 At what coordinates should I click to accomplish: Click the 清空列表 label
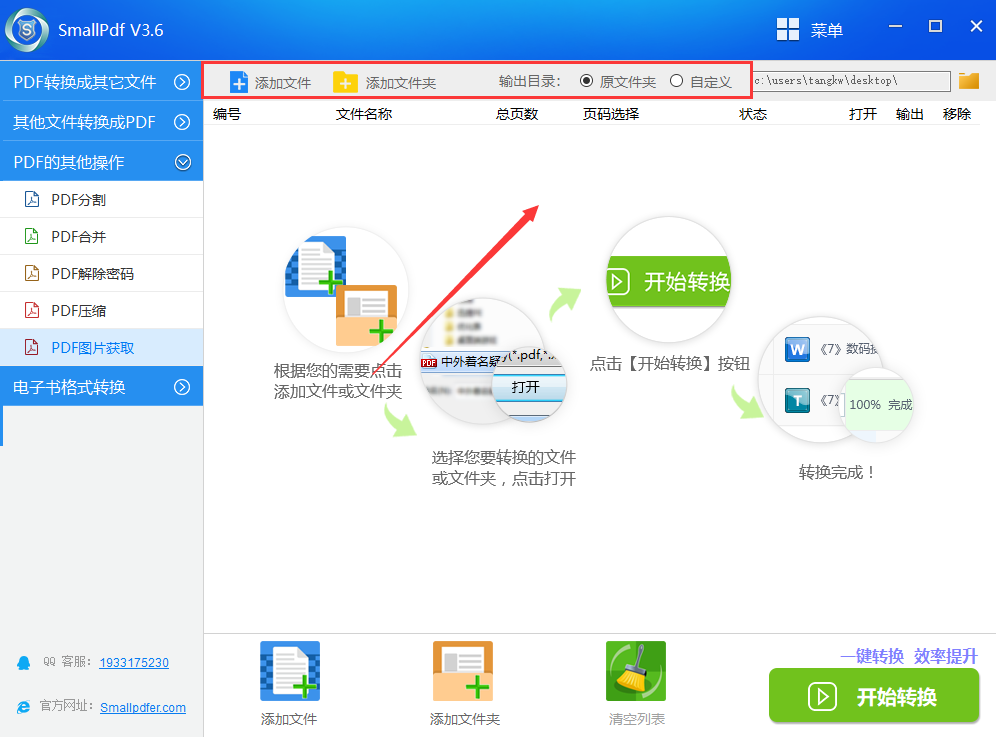point(636,719)
